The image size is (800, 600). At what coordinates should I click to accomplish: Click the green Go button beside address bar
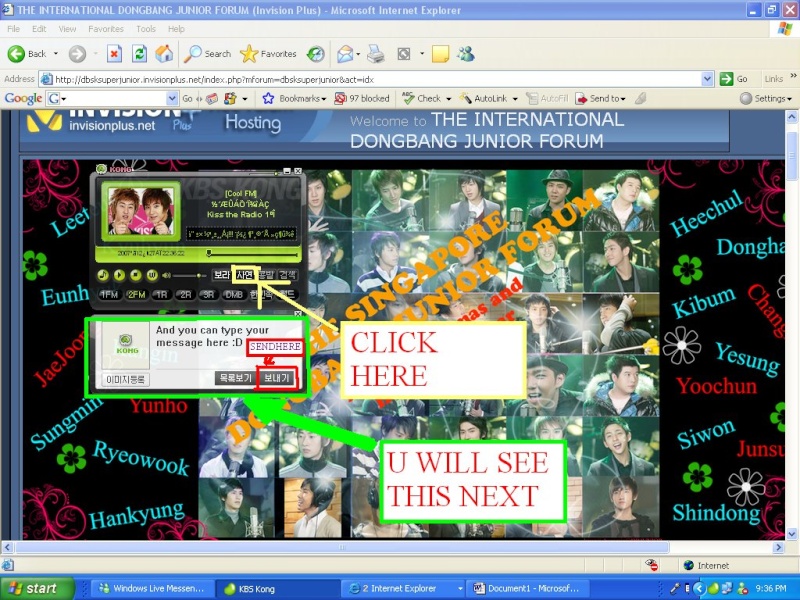[733, 79]
